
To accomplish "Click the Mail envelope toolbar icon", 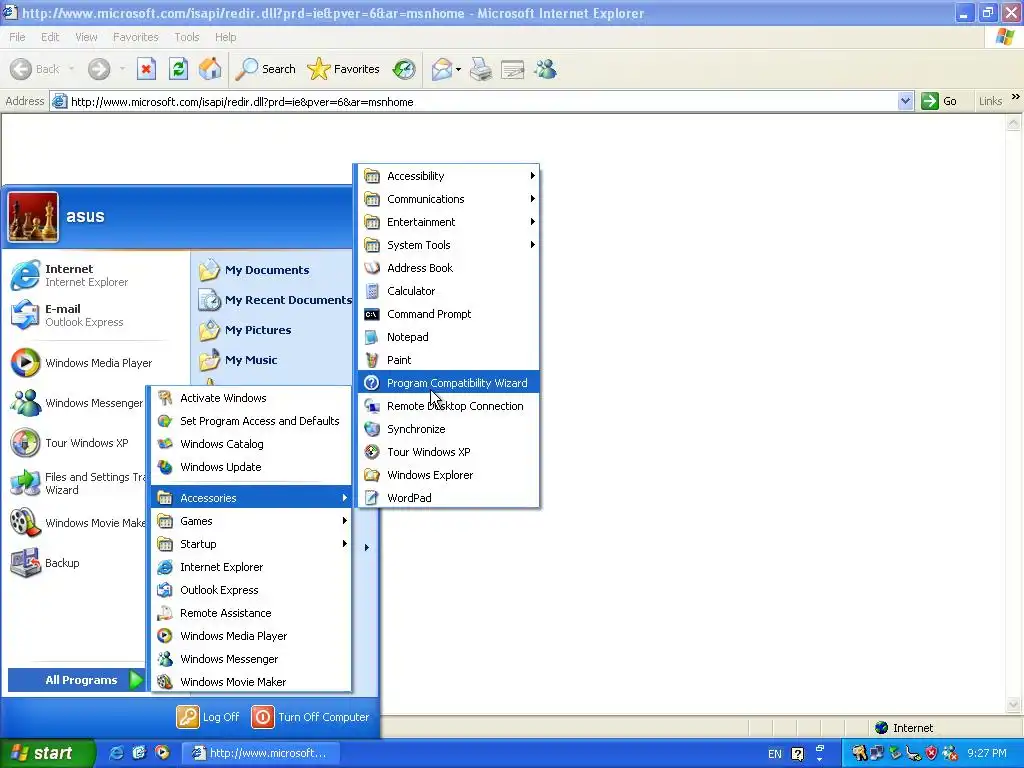I will [x=442, y=69].
